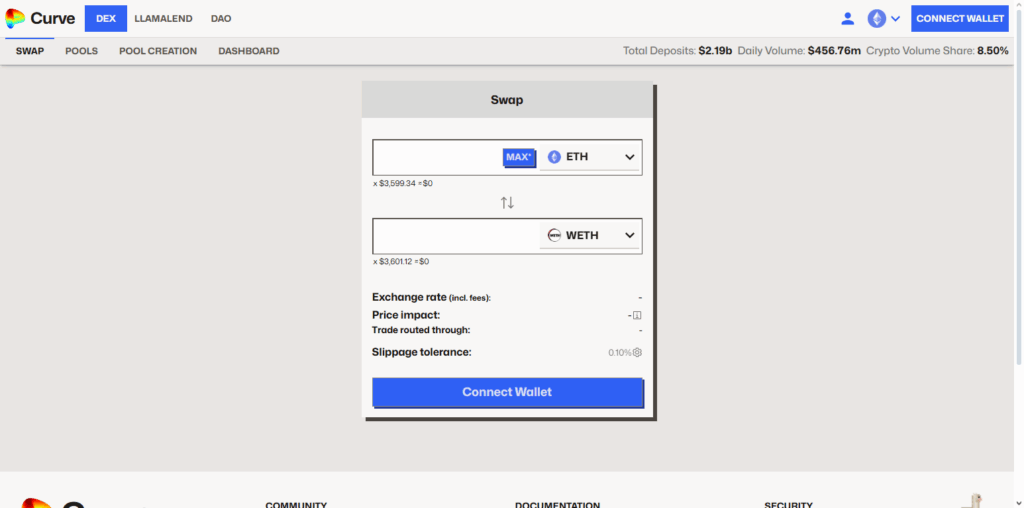Open the user profile icon

[x=847, y=18]
